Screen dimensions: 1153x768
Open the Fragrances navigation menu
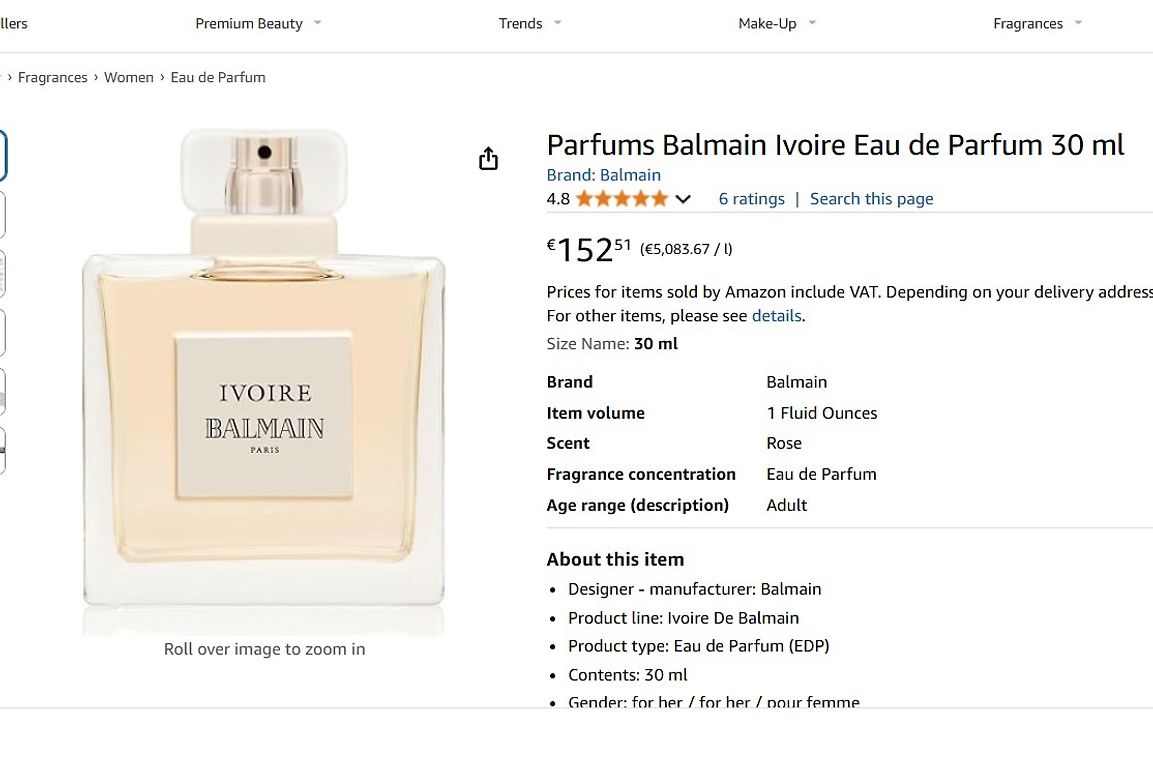(1037, 24)
